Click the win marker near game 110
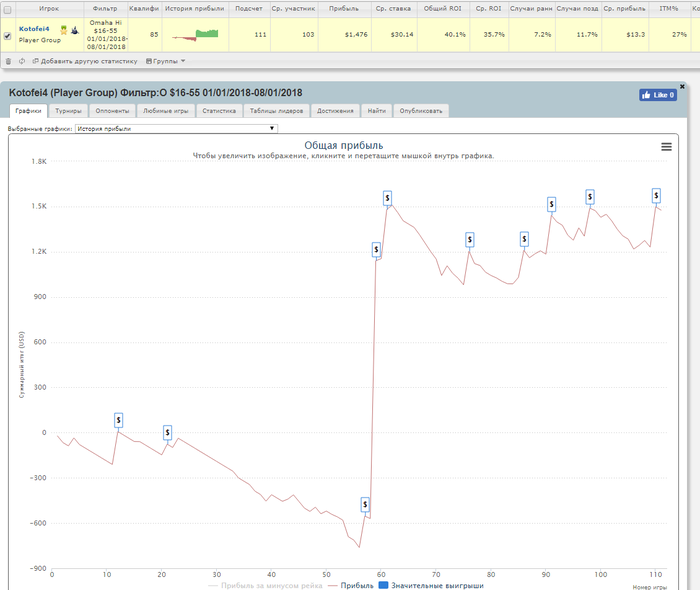This screenshot has width=700, height=590. [x=656, y=195]
